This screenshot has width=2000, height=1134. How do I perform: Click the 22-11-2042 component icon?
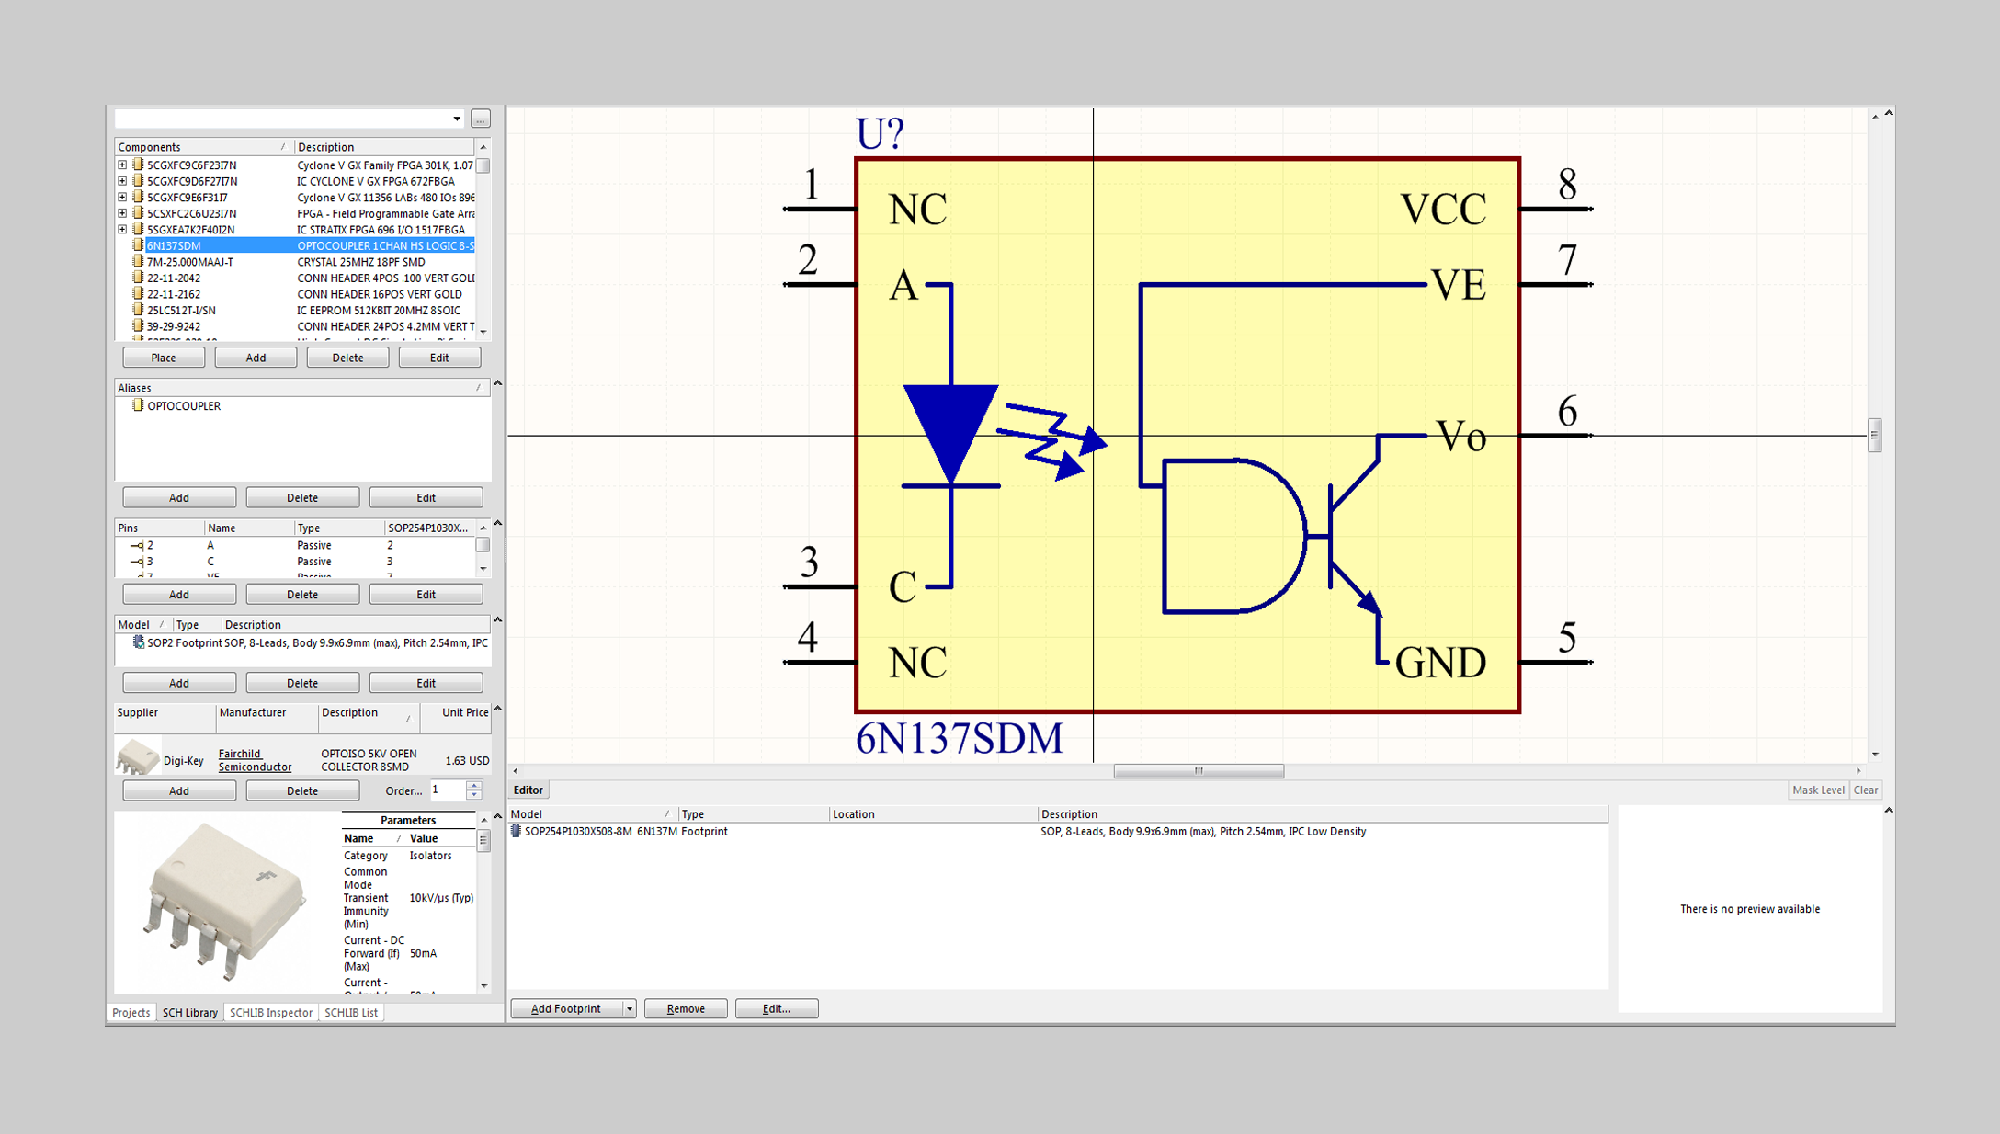tap(138, 277)
